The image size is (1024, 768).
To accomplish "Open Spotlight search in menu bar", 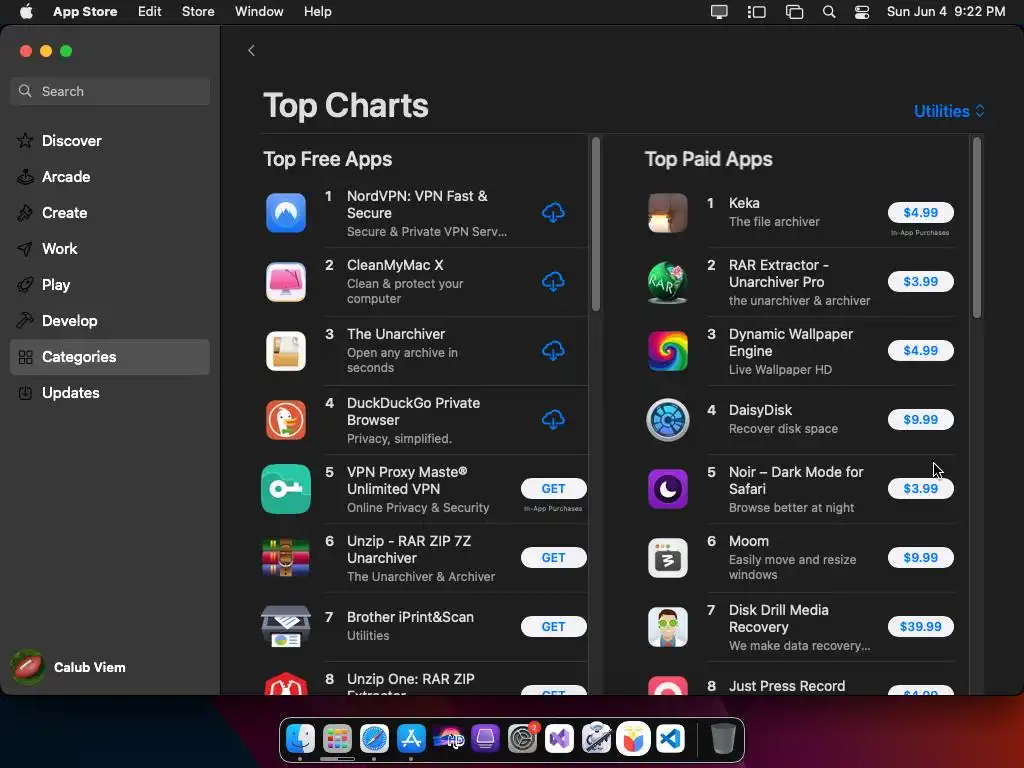I will coord(829,12).
